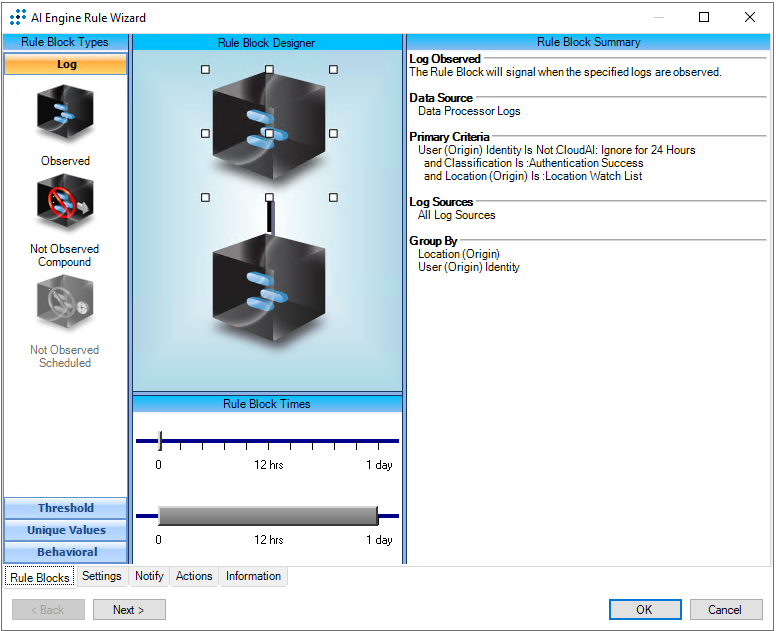This screenshot has height=631, width=776.
Task: Go to the Actions tab
Action: click(x=194, y=576)
